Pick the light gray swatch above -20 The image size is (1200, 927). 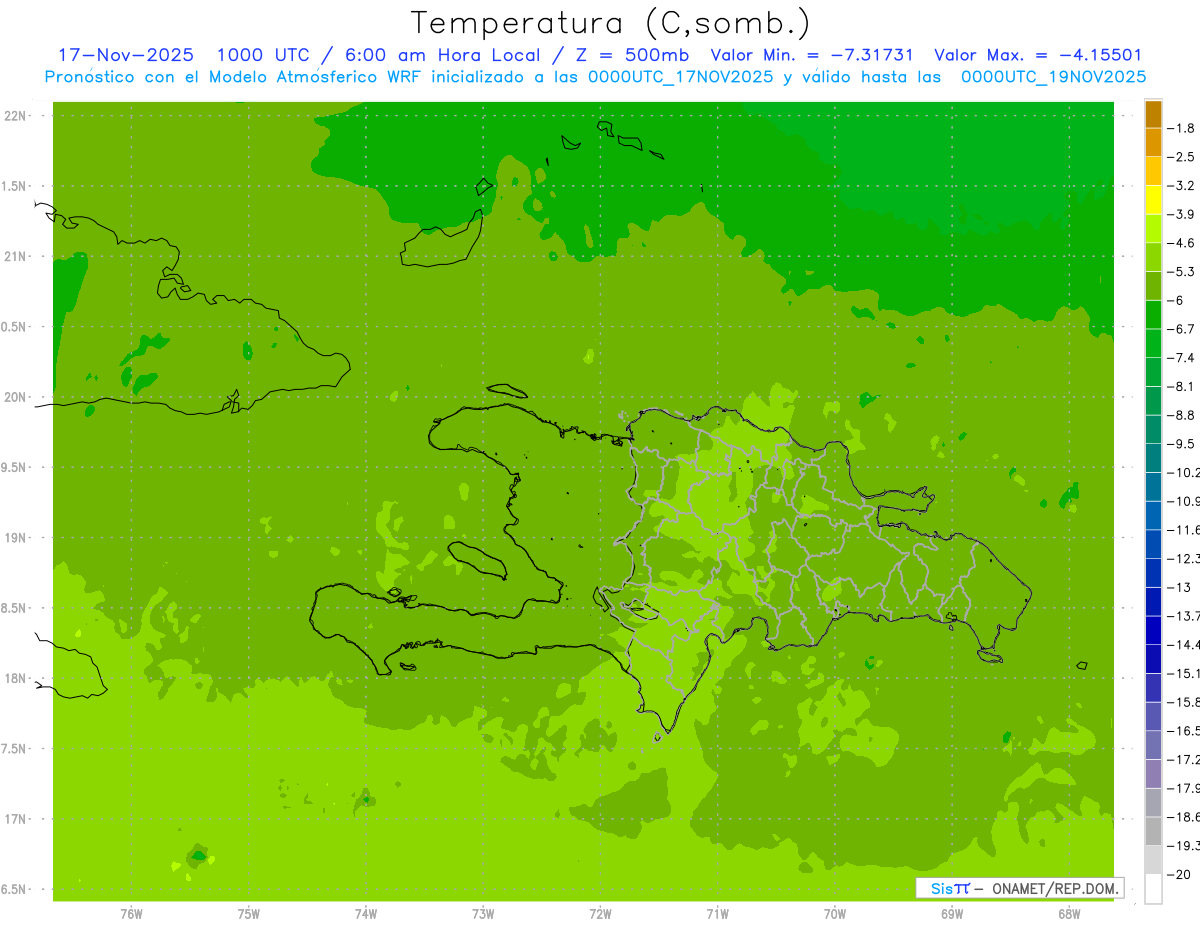(1153, 860)
